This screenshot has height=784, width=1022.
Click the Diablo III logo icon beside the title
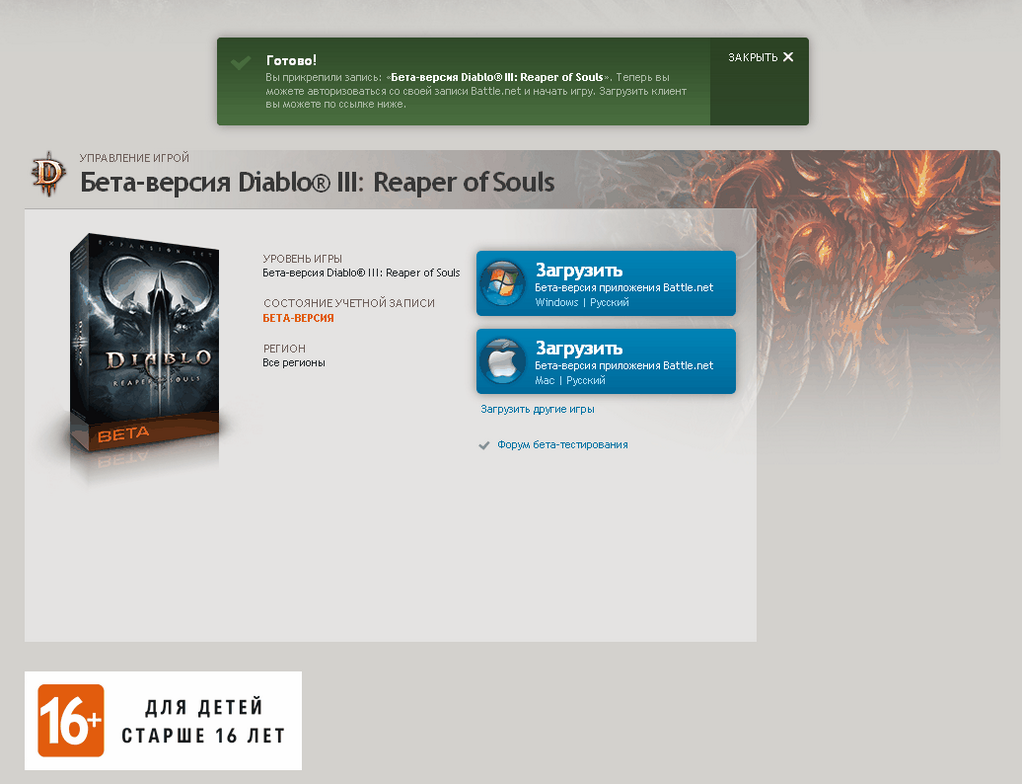point(48,174)
